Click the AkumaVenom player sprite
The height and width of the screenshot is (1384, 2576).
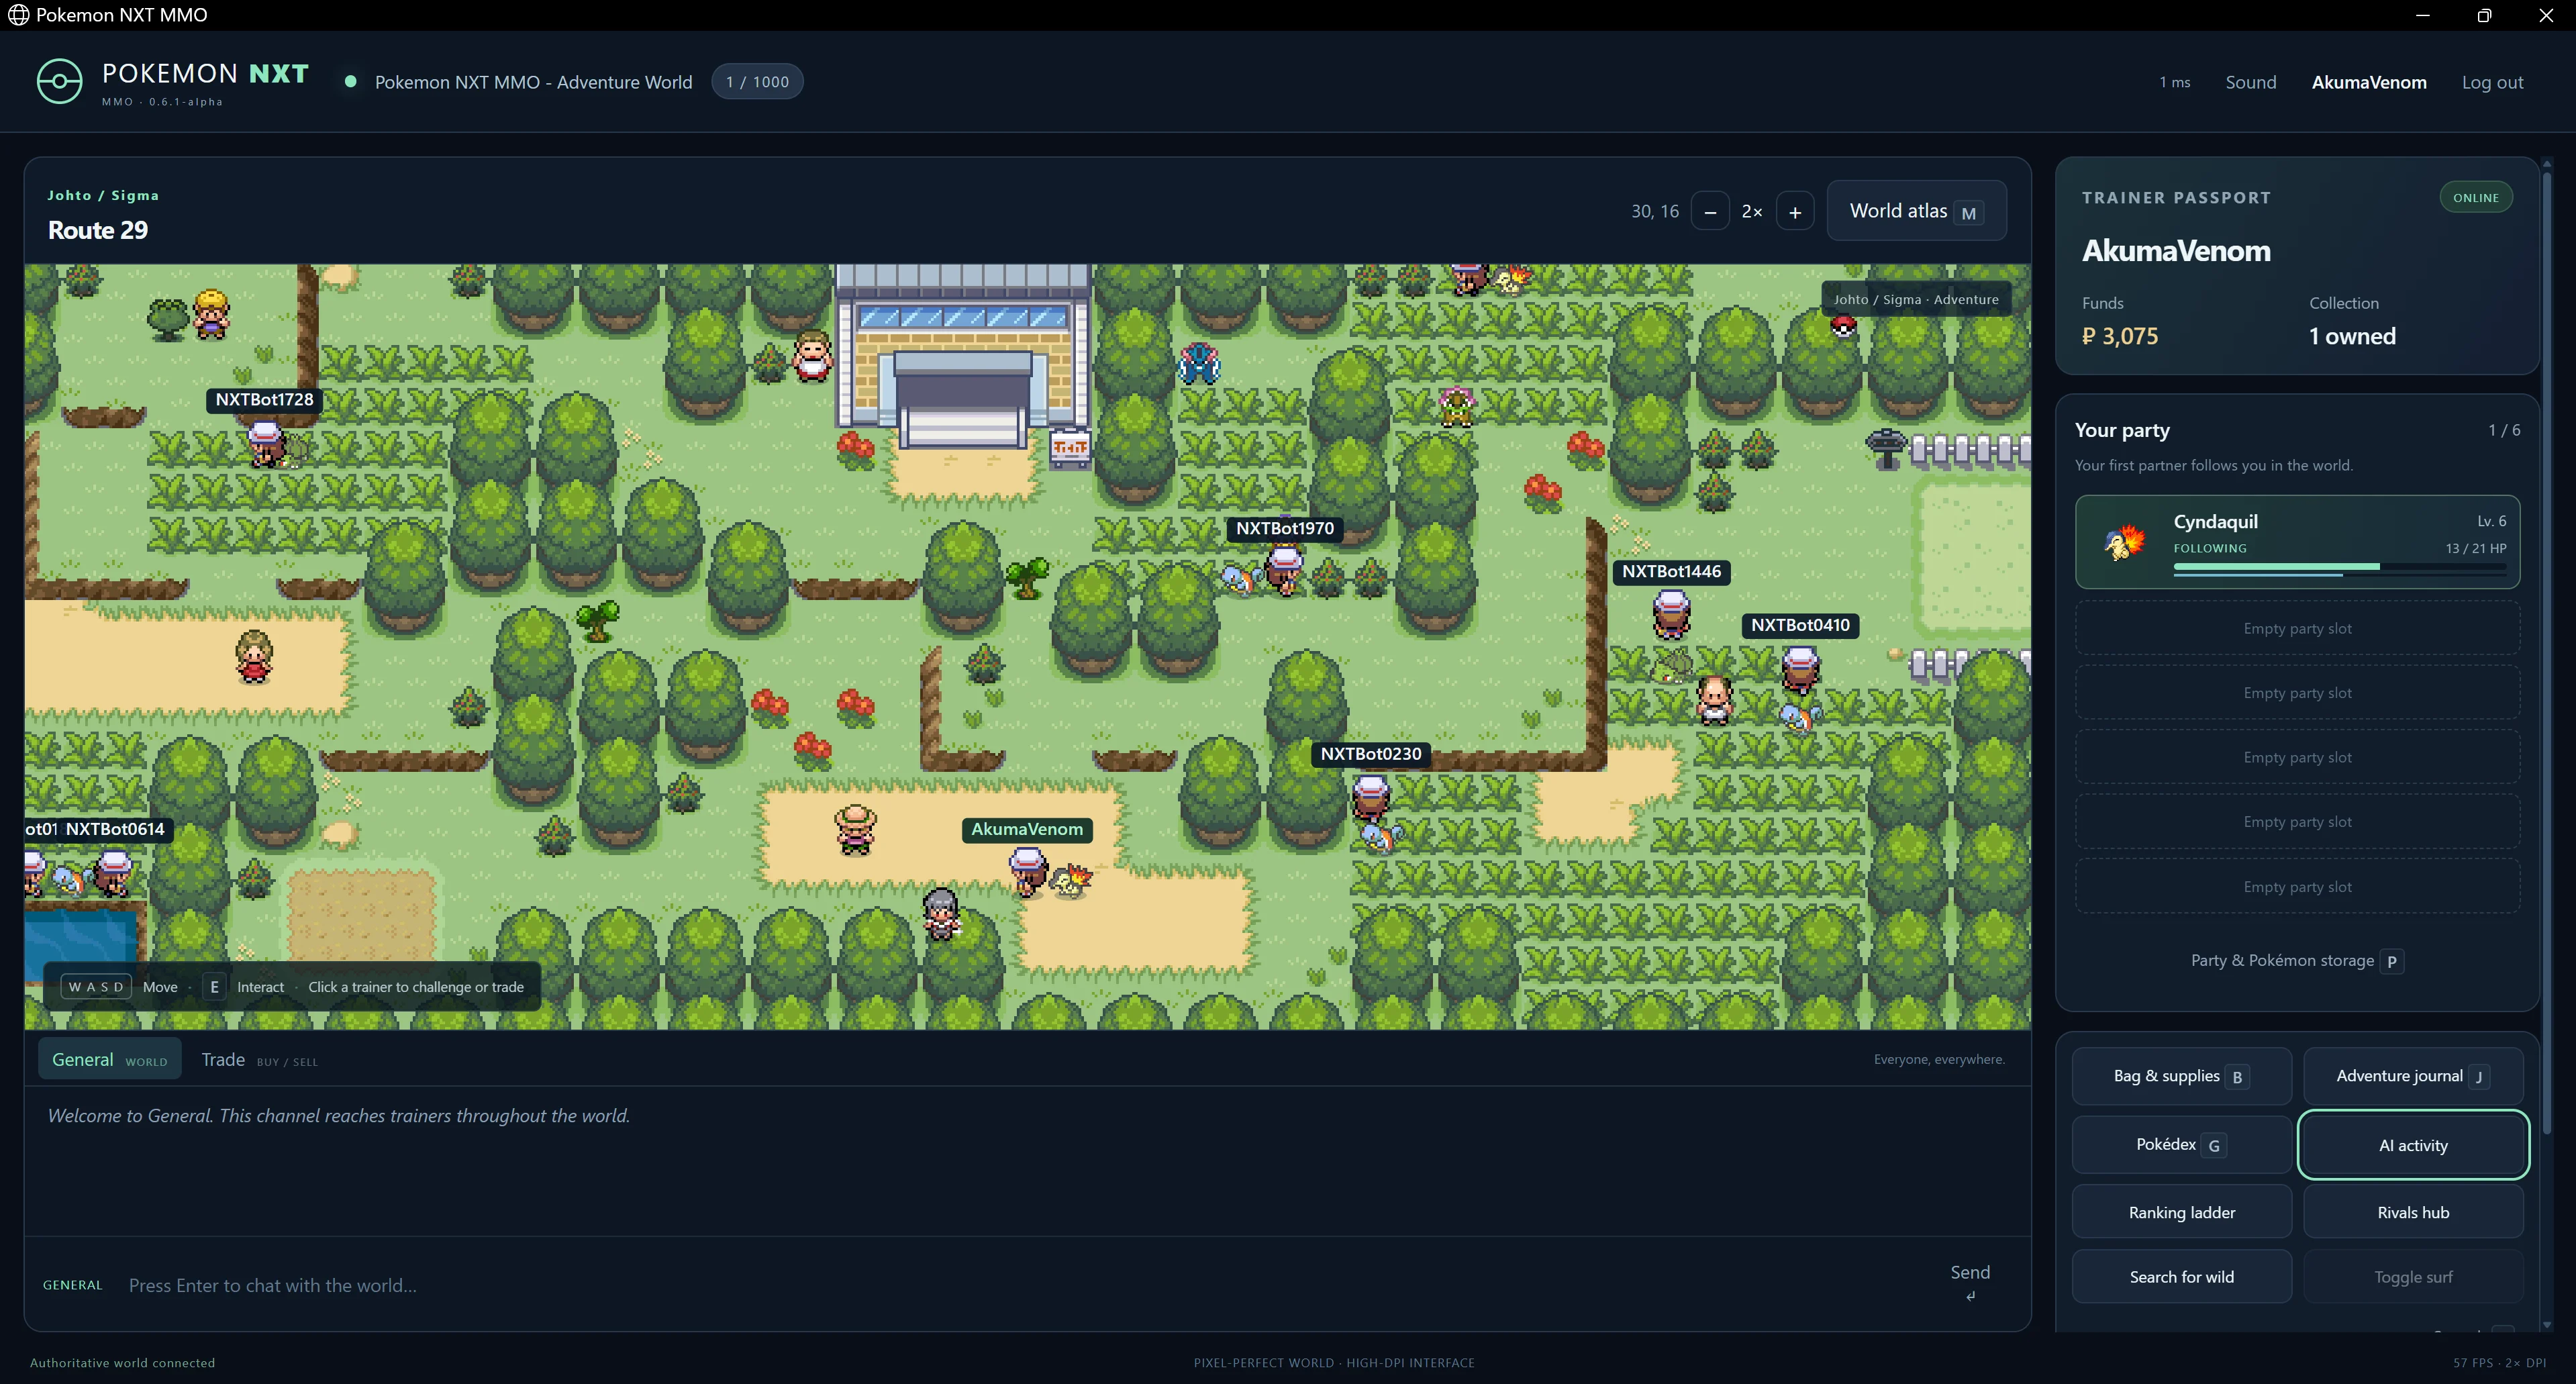coord(1027,872)
